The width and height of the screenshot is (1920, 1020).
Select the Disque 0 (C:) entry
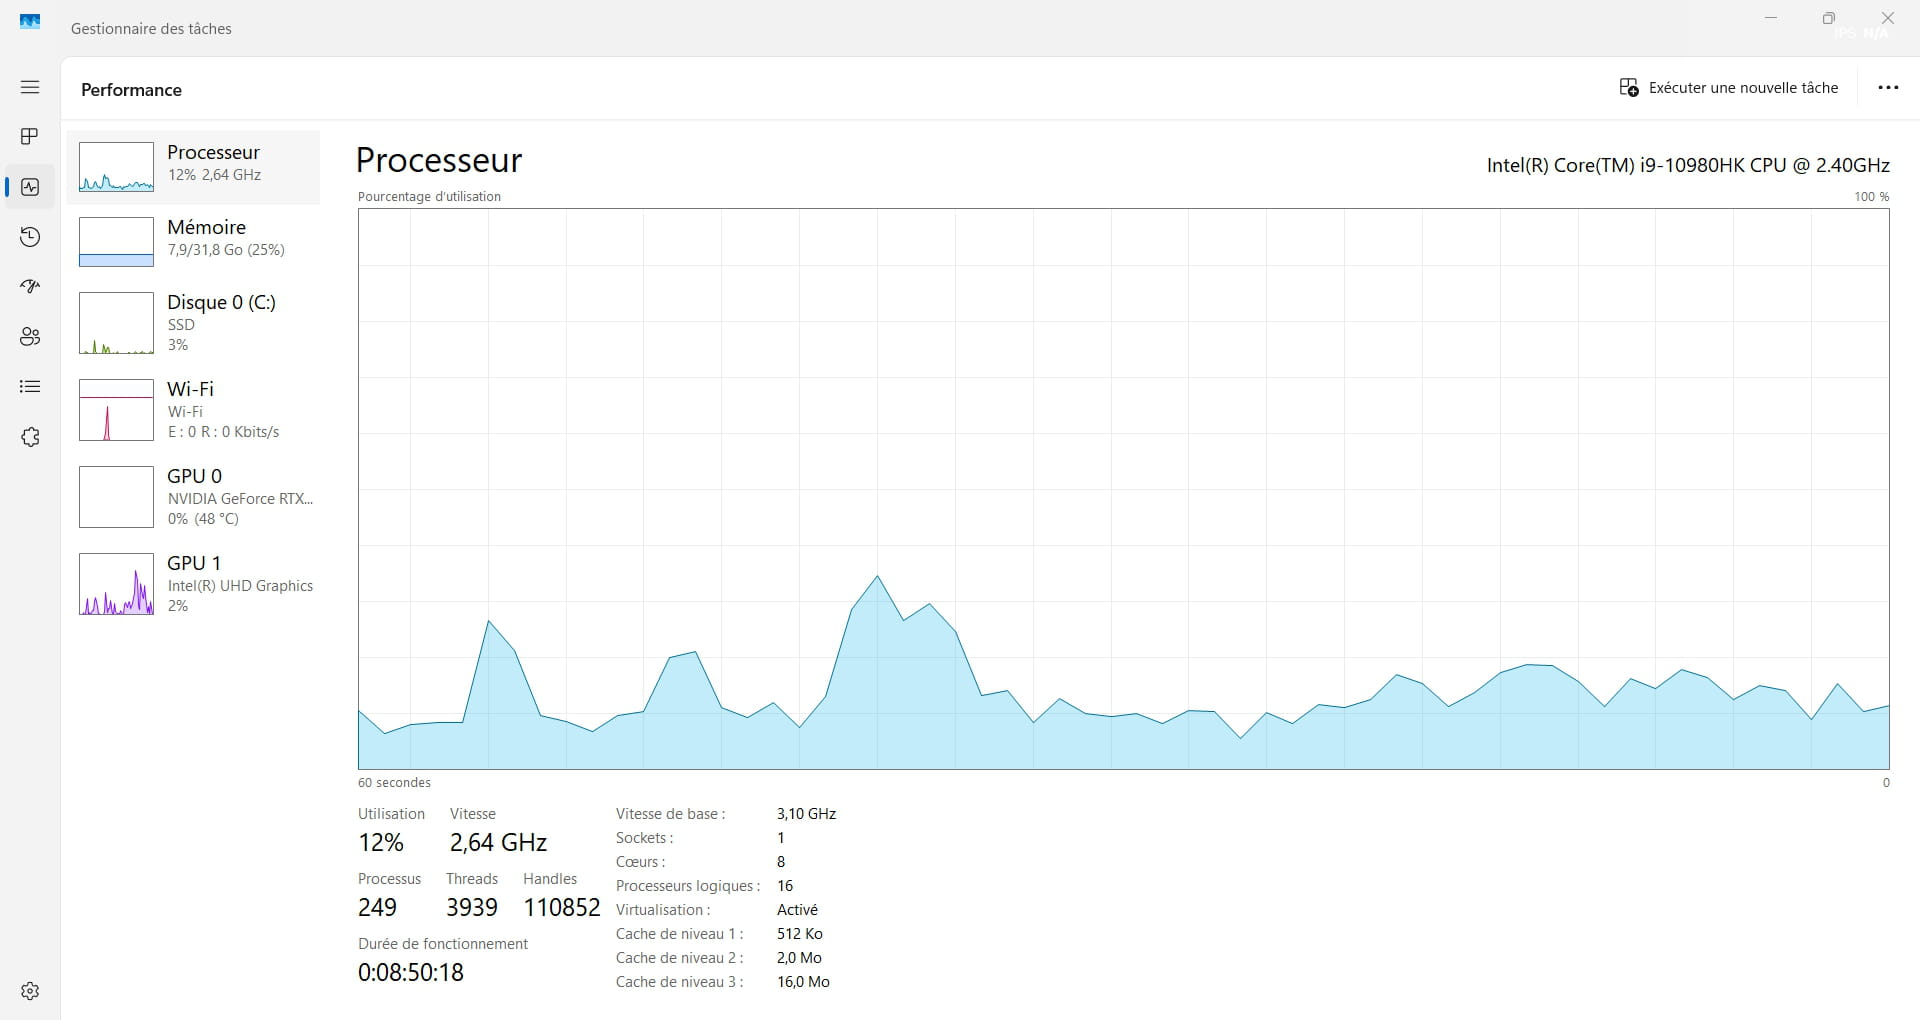(x=193, y=323)
